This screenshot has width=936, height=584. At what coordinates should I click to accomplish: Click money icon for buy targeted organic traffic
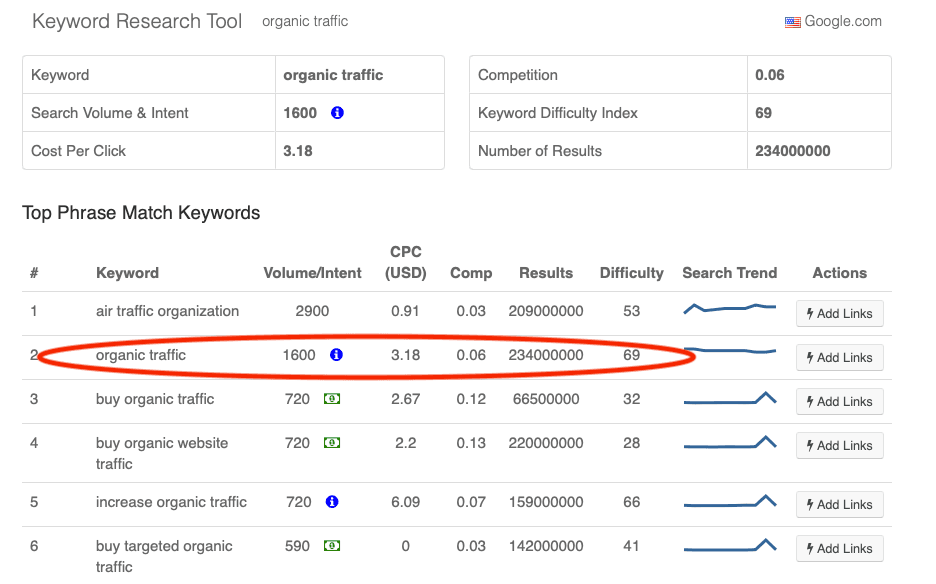(332, 546)
